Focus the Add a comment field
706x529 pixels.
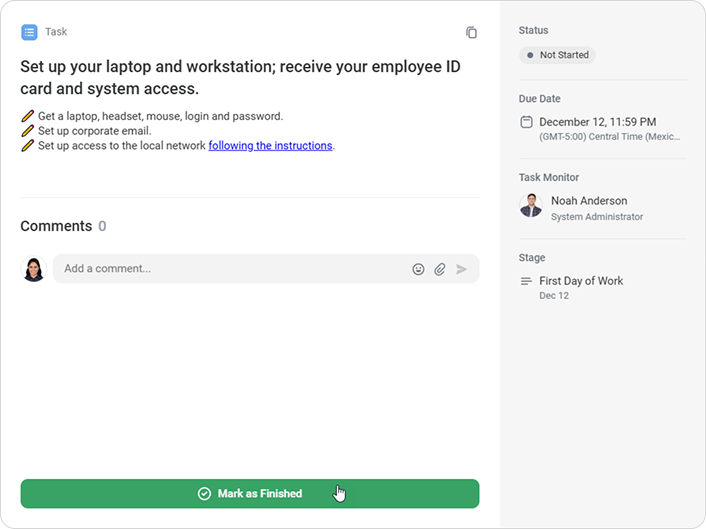pyautogui.click(x=230, y=269)
